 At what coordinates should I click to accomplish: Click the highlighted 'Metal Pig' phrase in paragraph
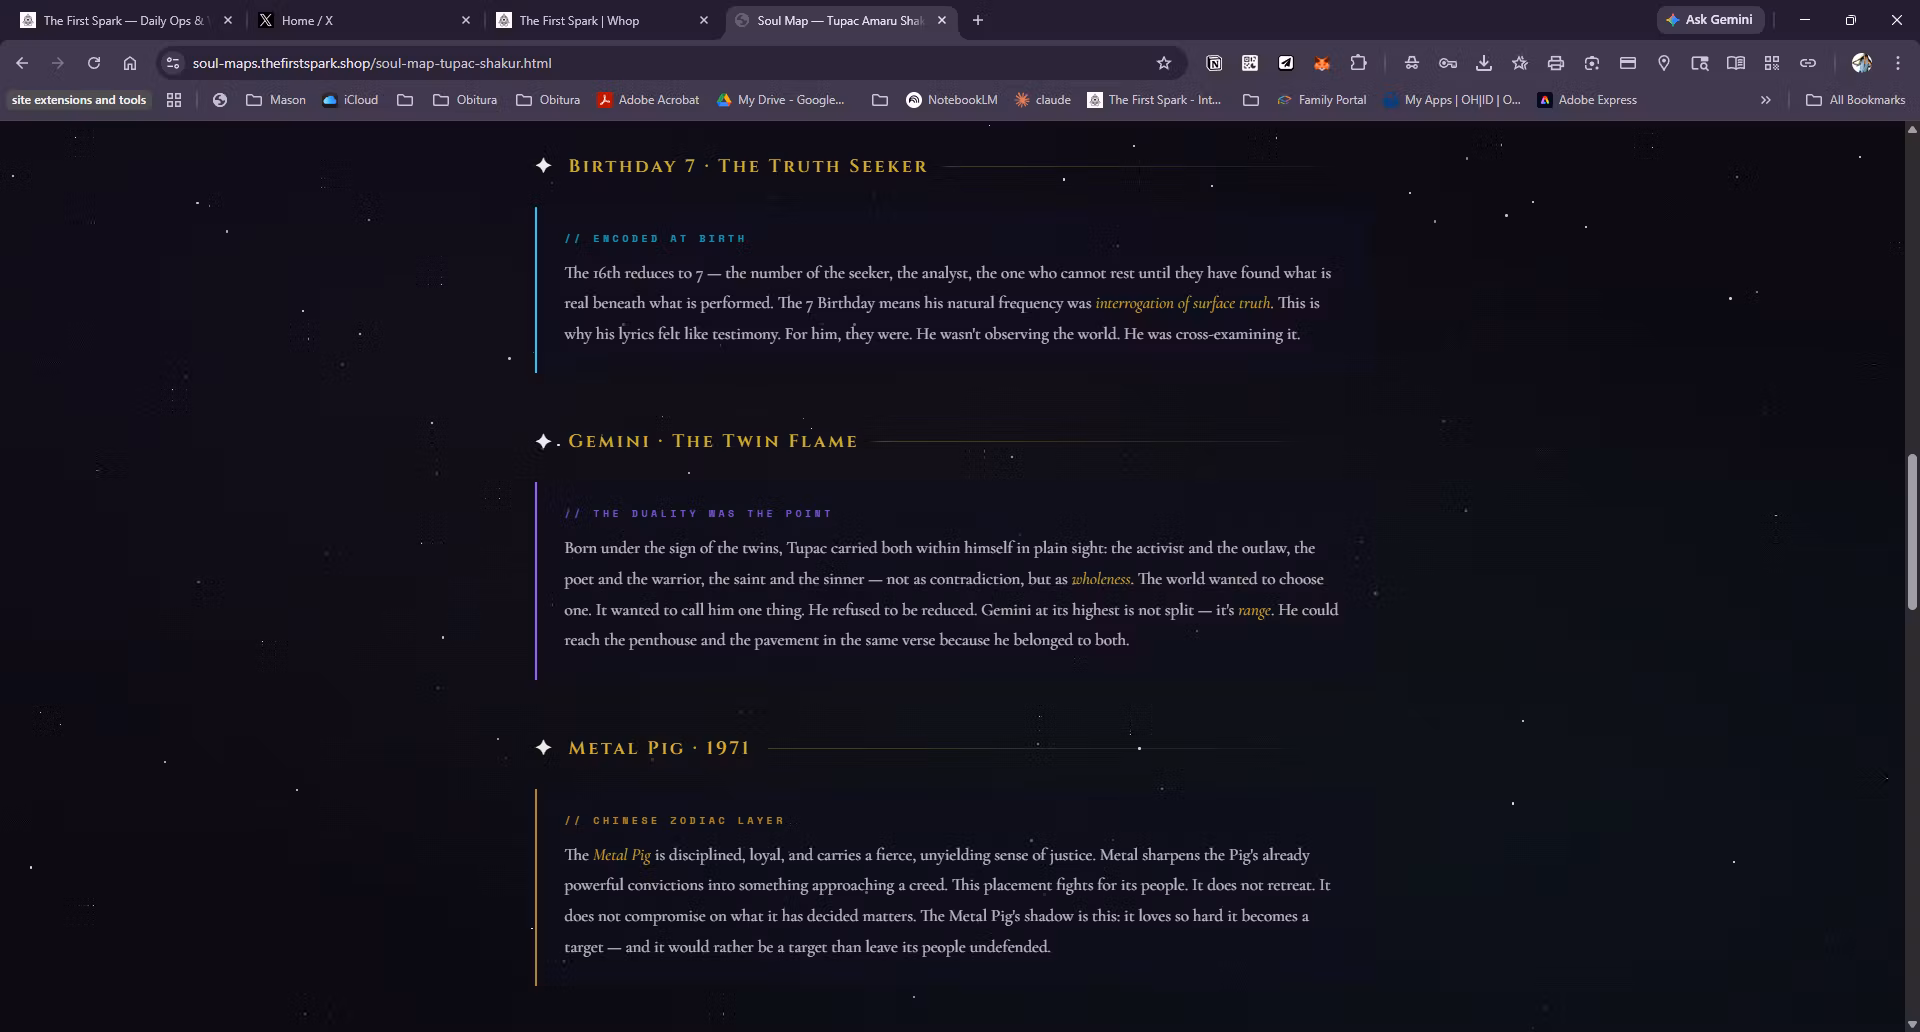pos(621,855)
